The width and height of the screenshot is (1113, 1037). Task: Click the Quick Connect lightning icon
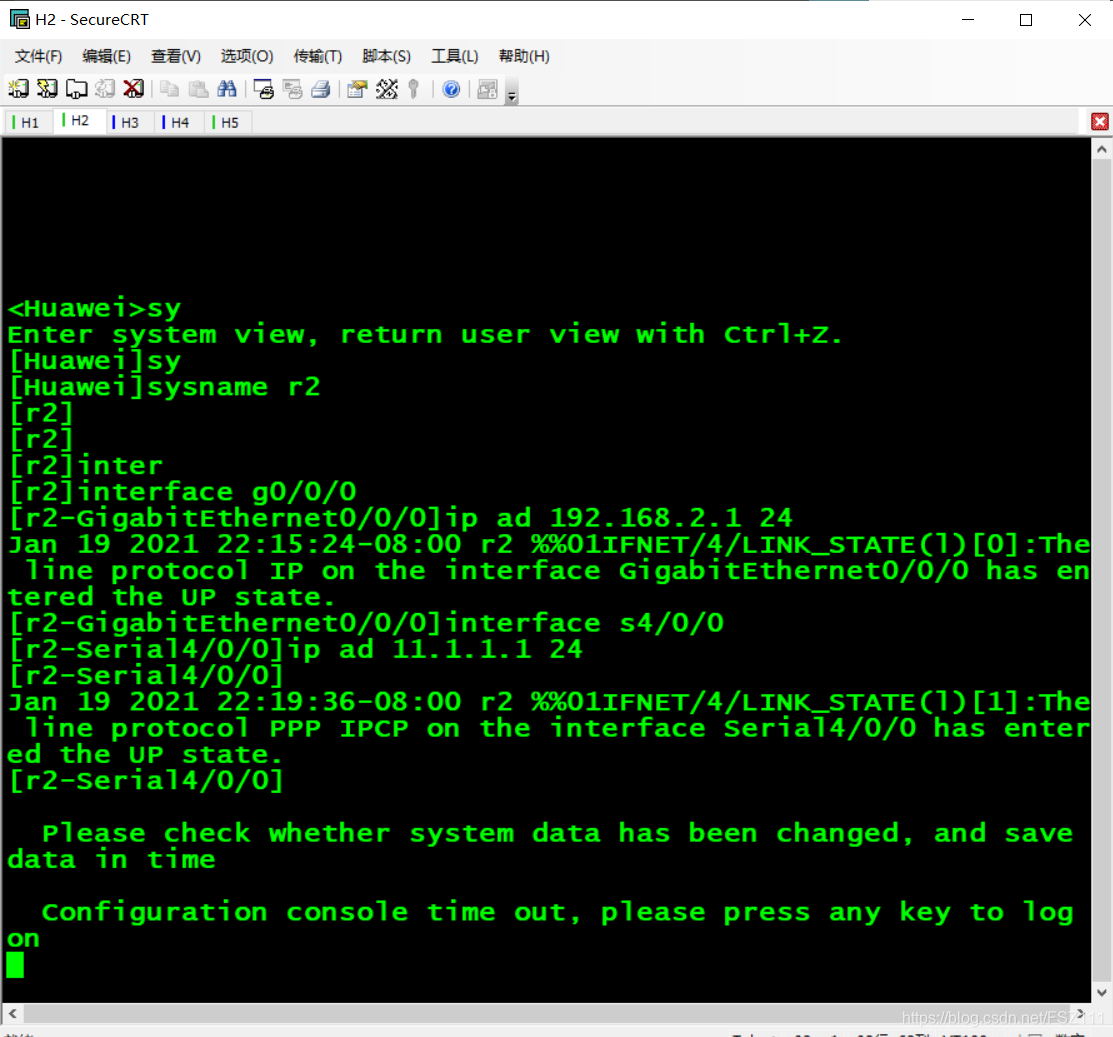tap(48, 89)
